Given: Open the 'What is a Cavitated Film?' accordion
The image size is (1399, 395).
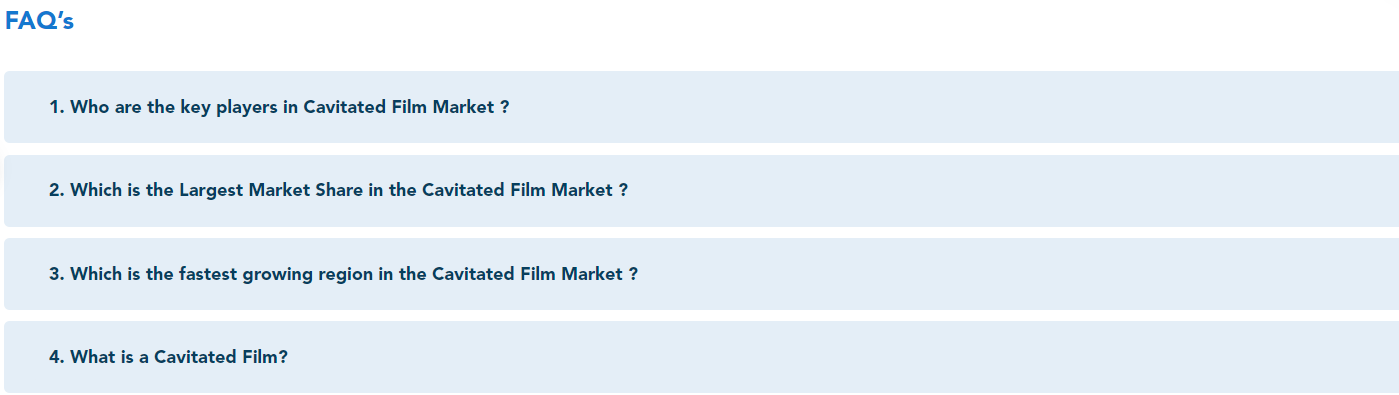Looking at the screenshot, I should [x=701, y=357].
